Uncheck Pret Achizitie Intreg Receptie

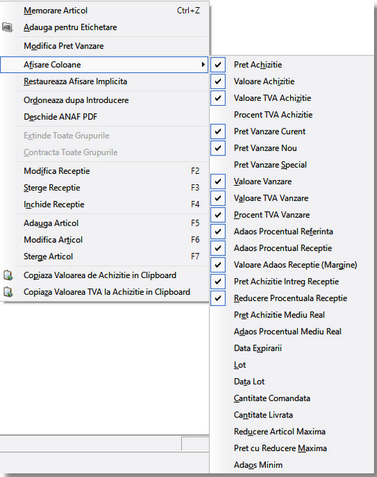click(218, 281)
